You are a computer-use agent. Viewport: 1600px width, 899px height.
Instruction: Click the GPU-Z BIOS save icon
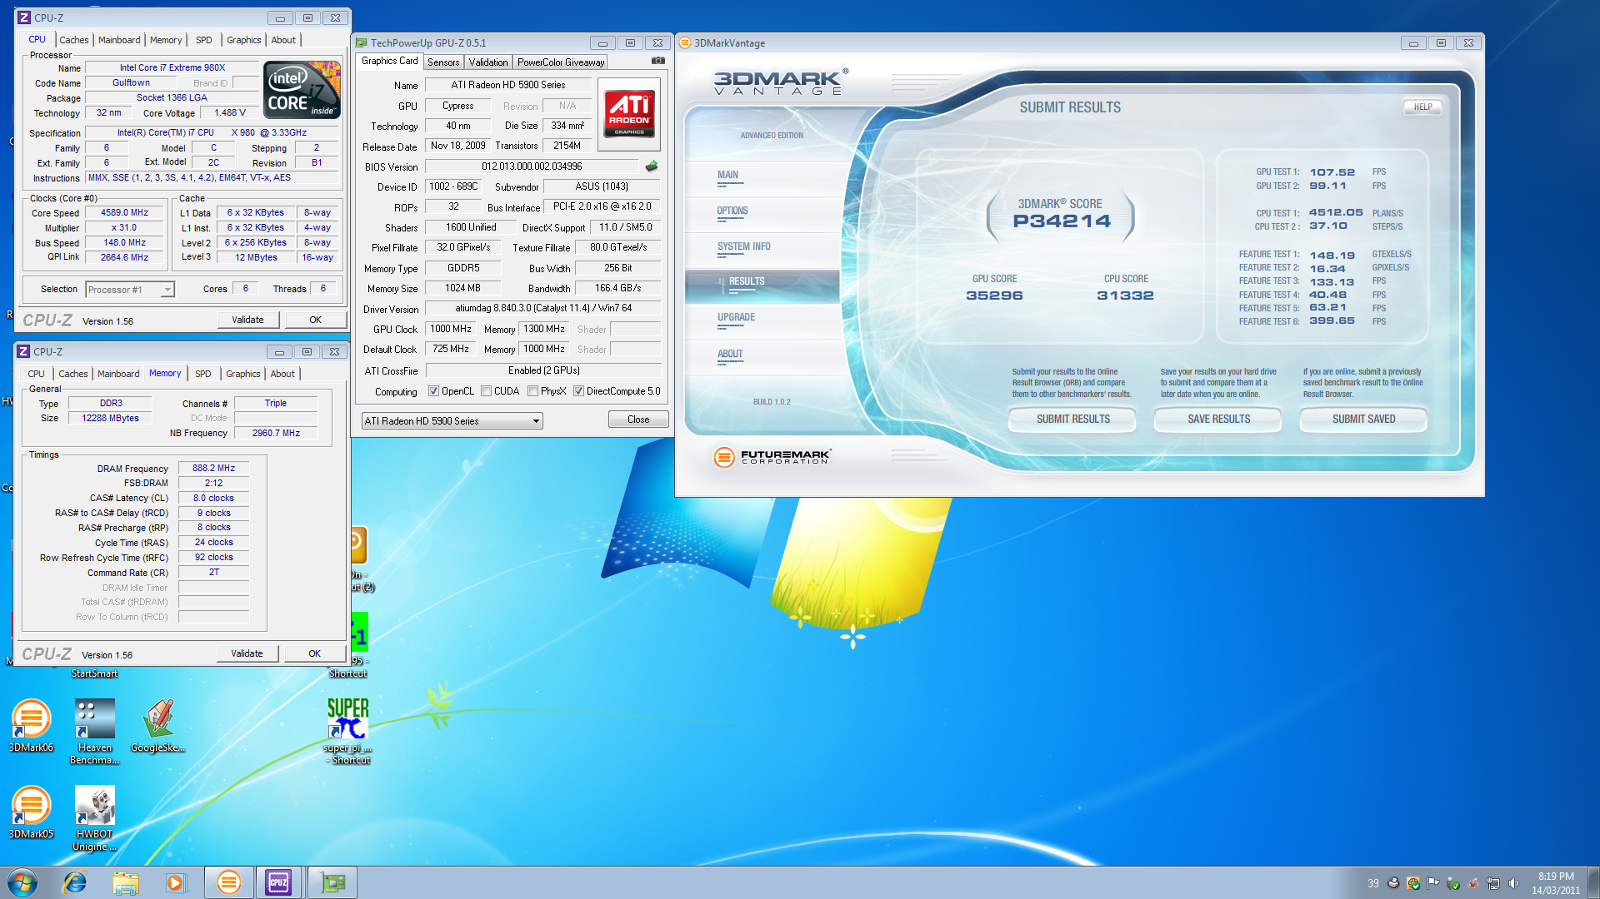(652, 166)
